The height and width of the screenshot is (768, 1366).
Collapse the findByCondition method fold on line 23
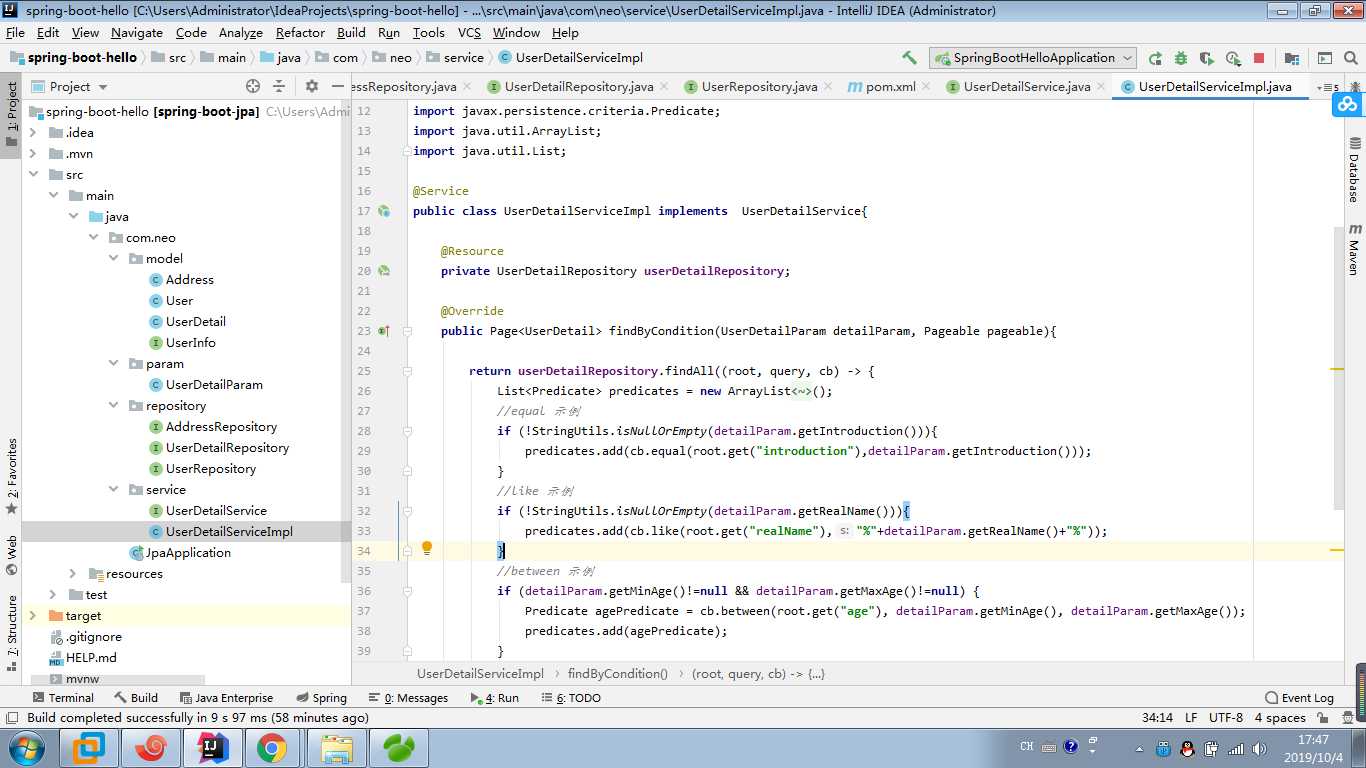tap(406, 331)
